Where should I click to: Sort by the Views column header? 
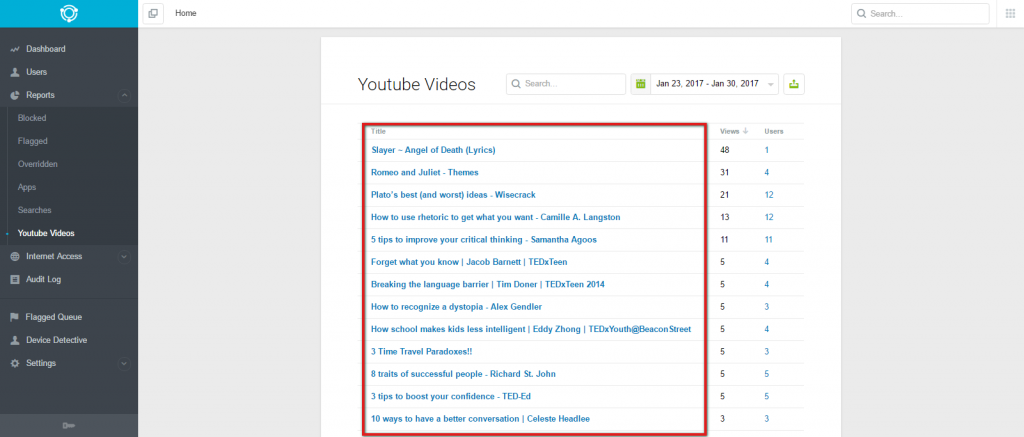pyautogui.click(x=729, y=131)
